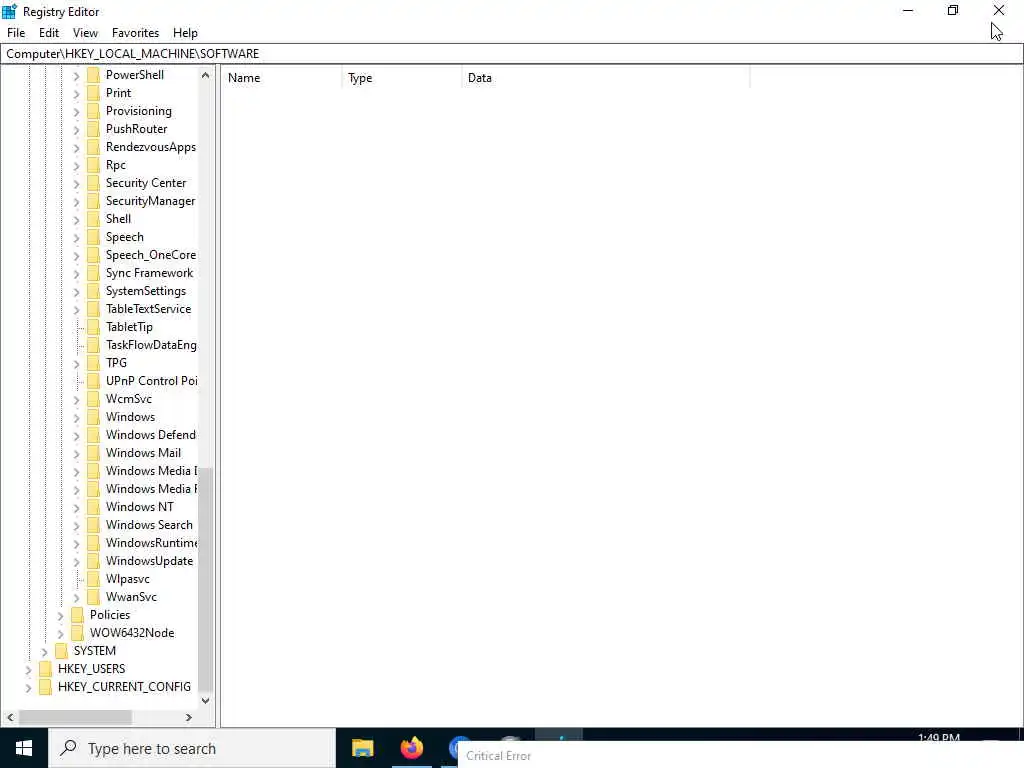Select the TableTextService folder icon

[x=93, y=309]
